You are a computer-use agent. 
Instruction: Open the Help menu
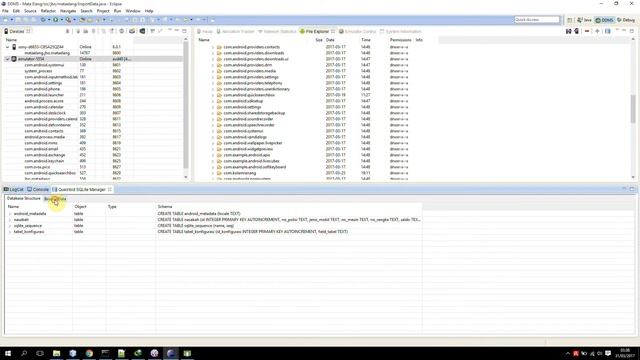[149, 11]
